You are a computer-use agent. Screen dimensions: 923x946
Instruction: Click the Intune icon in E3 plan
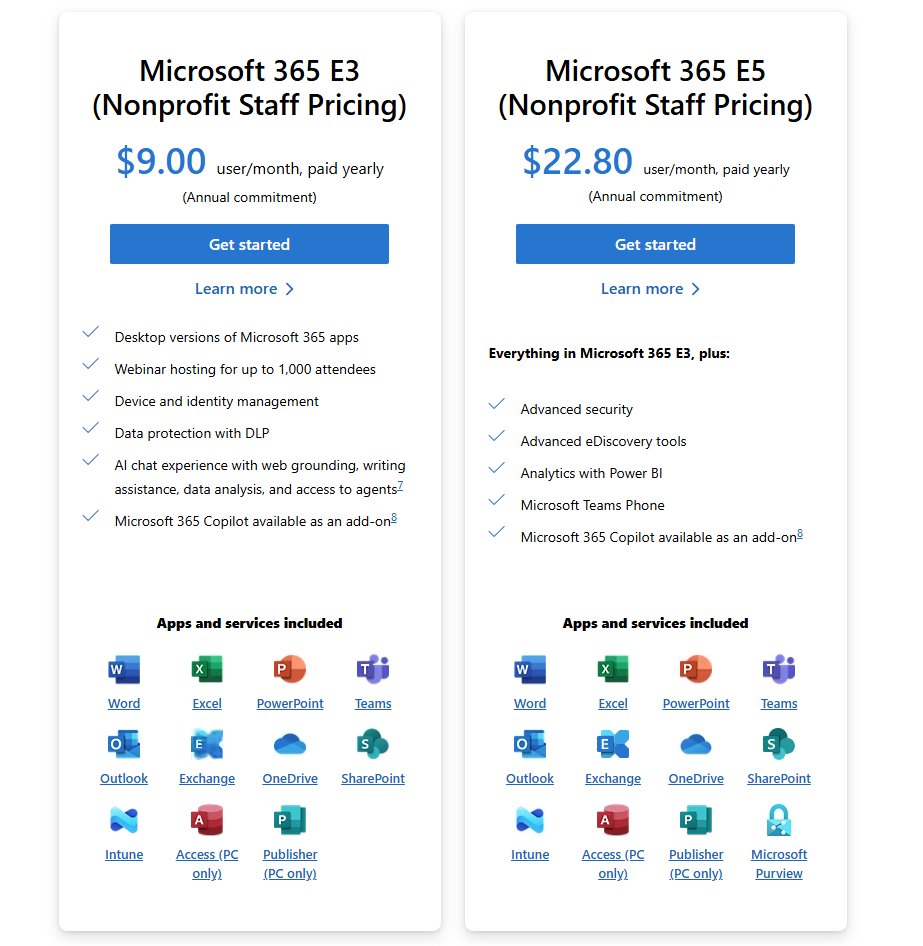[124, 821]
